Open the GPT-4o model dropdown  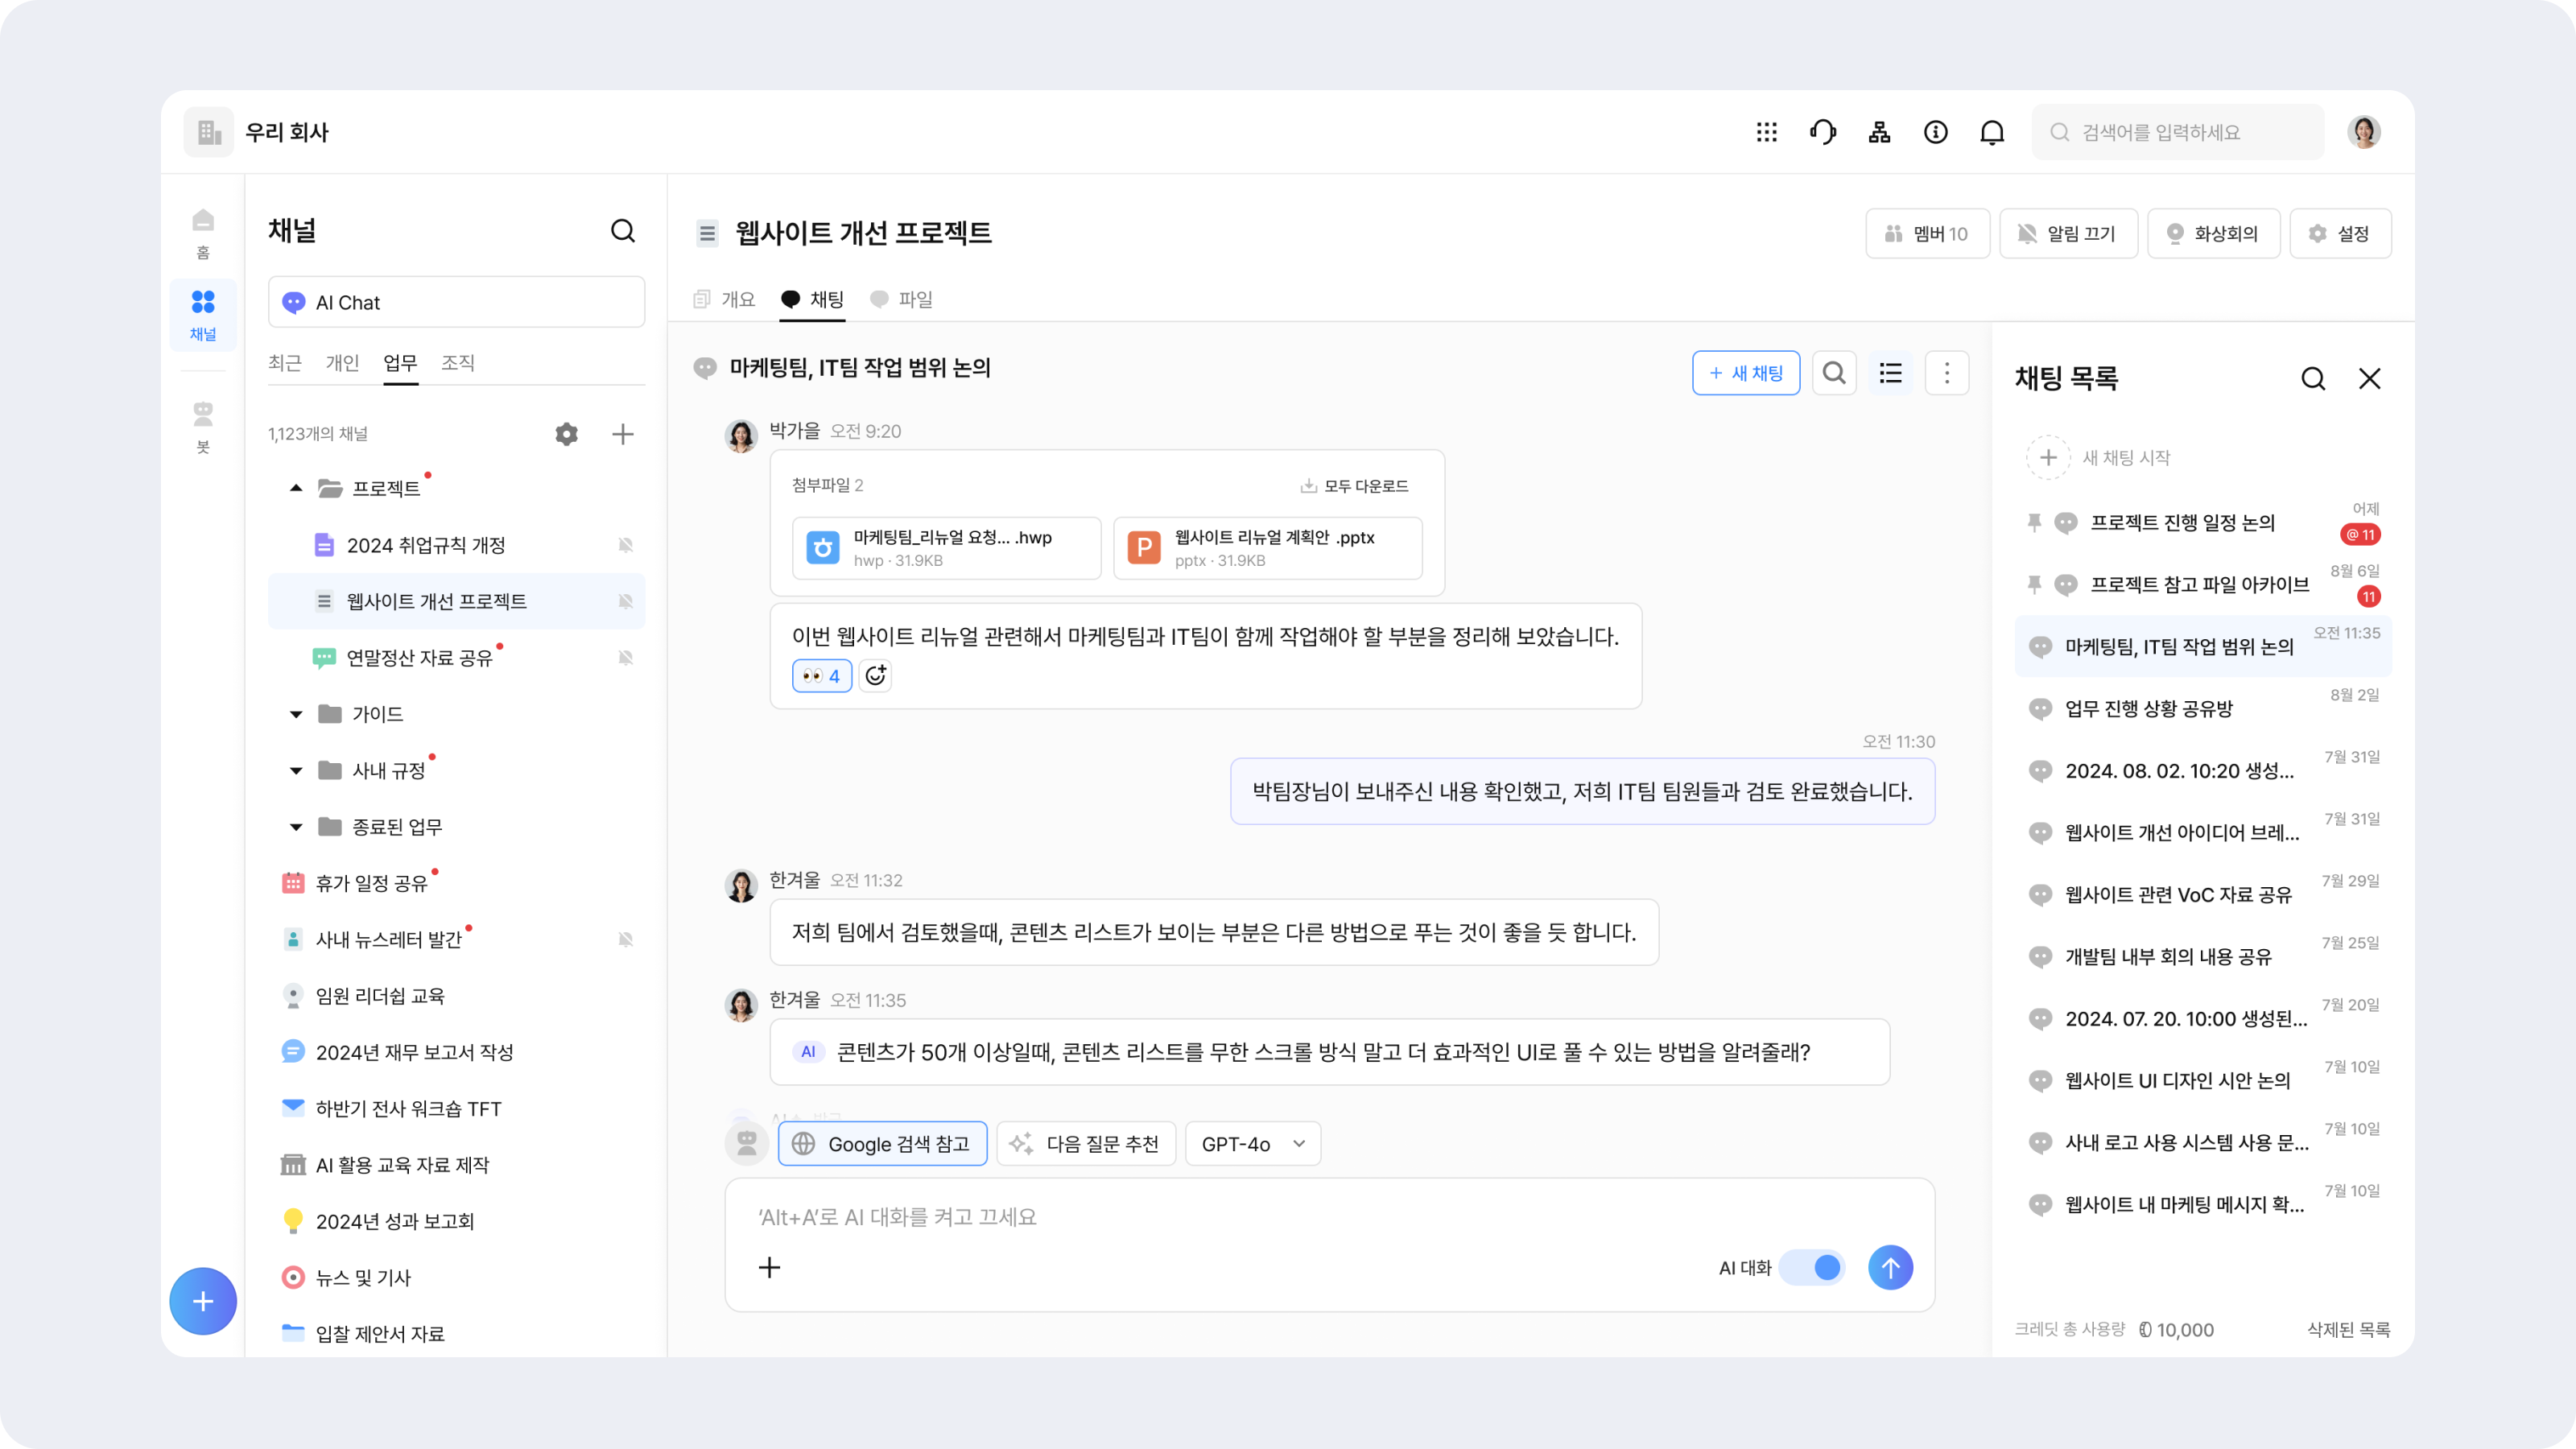(x=1253, y=1144)
